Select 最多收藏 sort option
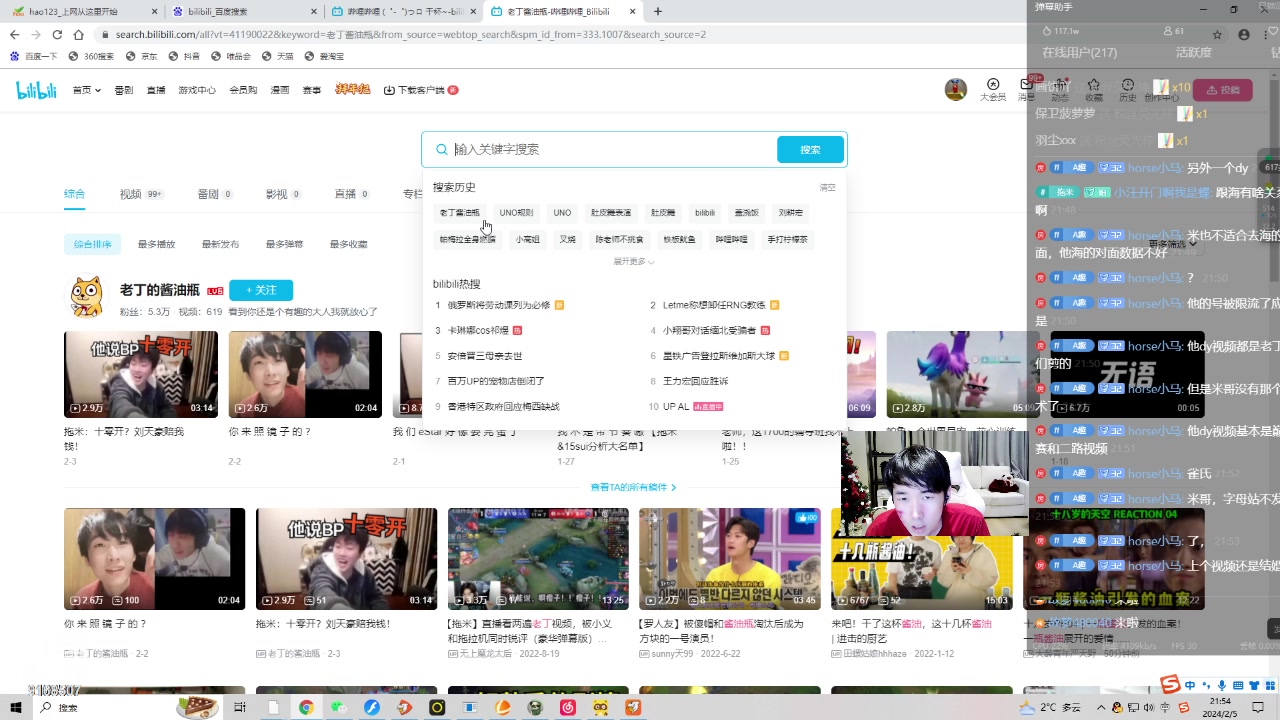 point(348,244)
